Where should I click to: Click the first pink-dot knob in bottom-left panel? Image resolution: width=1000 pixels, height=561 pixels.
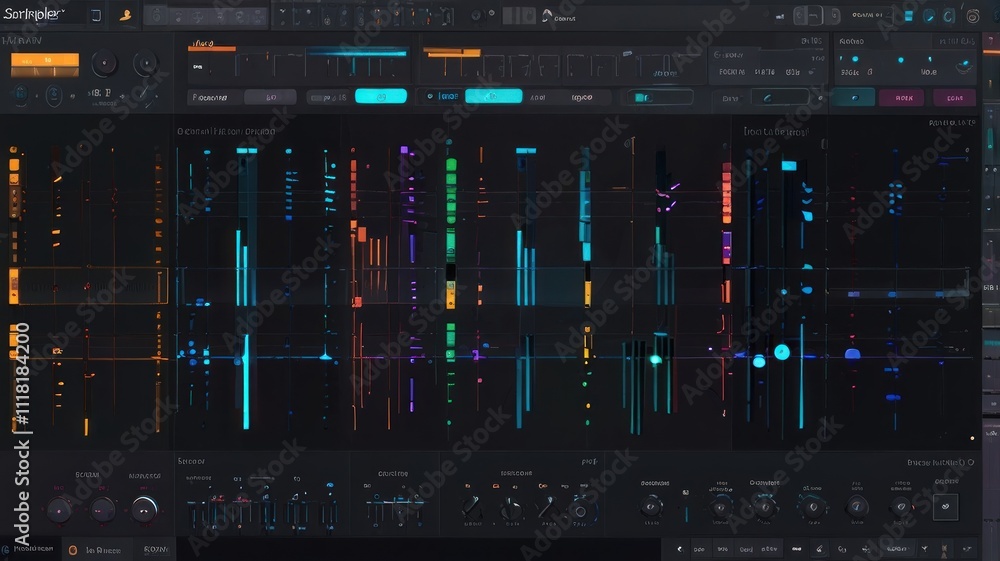coord(59,511)
